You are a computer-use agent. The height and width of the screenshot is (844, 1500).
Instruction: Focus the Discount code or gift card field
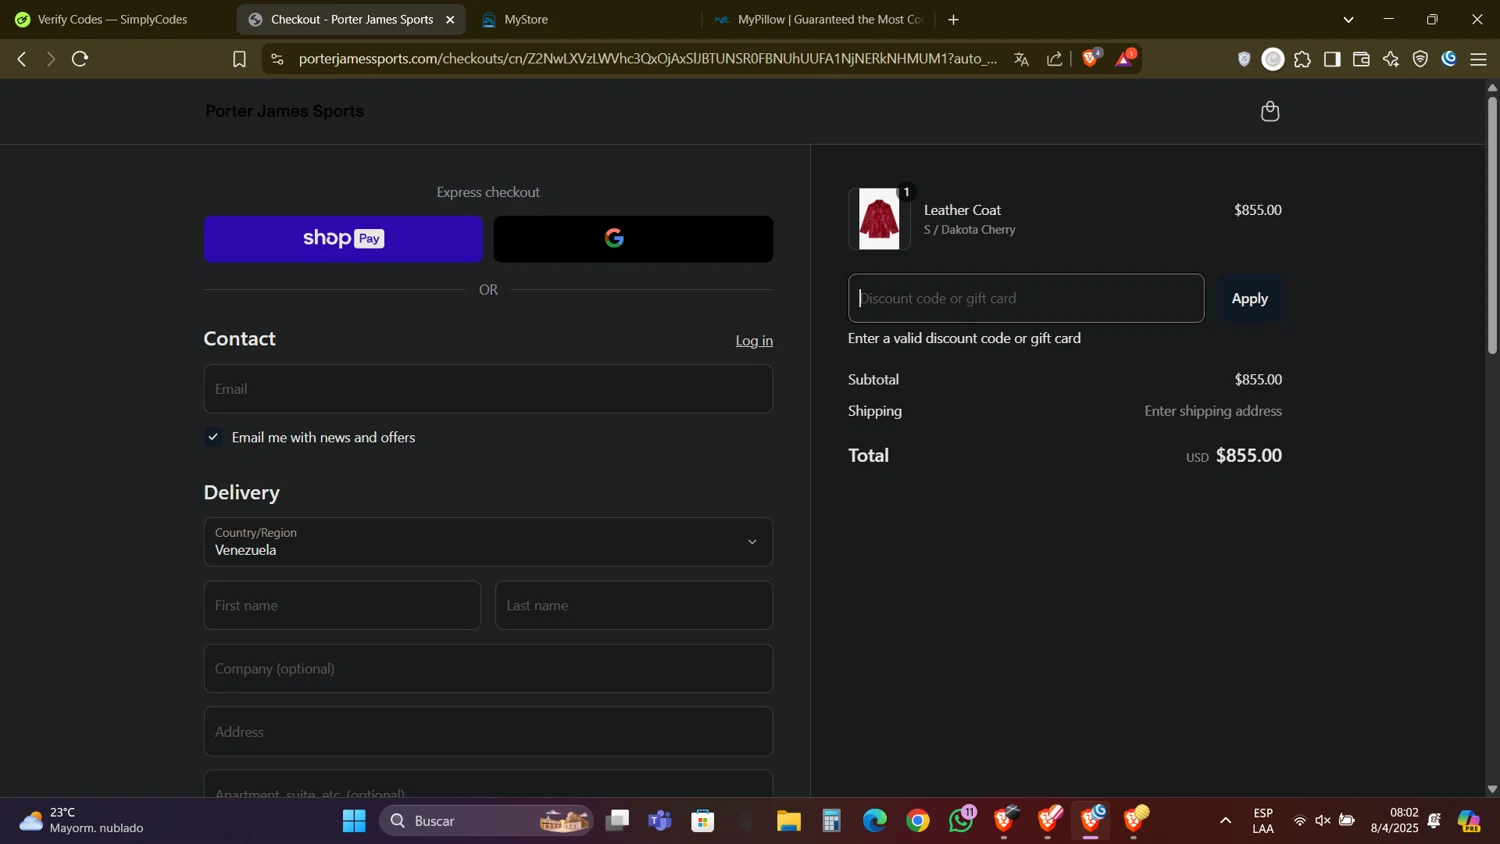click(x=1026, y=298)
